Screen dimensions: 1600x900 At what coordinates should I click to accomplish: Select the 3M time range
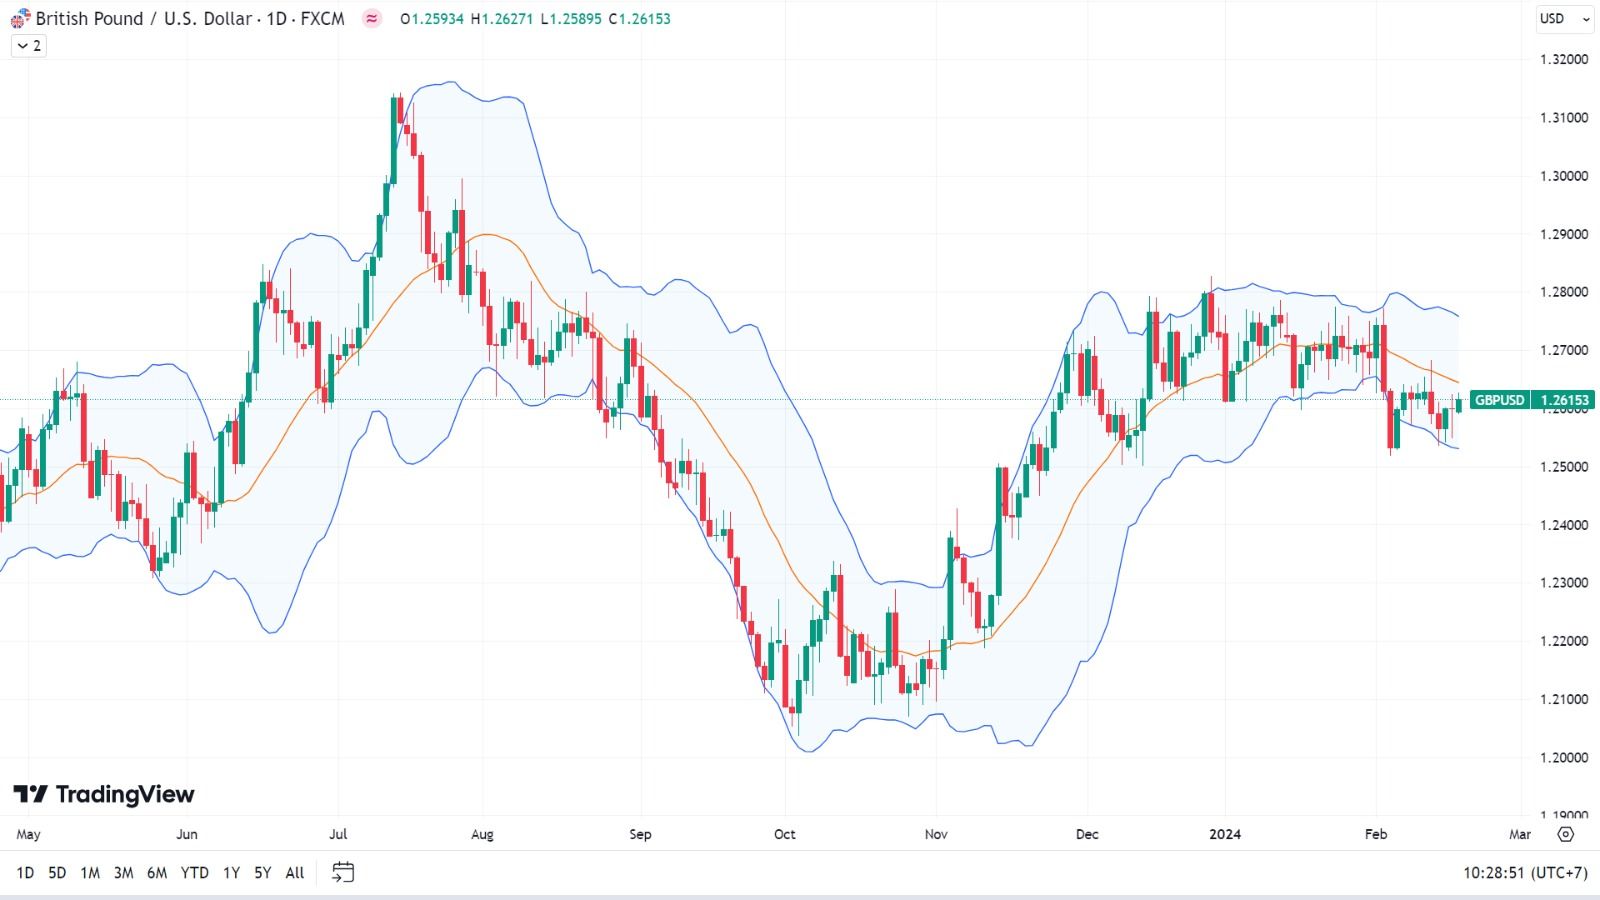point(123,873)
